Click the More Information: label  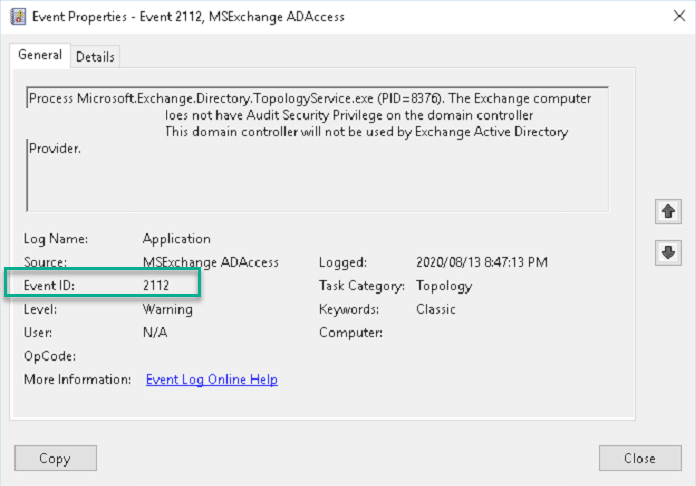(78, 379)
